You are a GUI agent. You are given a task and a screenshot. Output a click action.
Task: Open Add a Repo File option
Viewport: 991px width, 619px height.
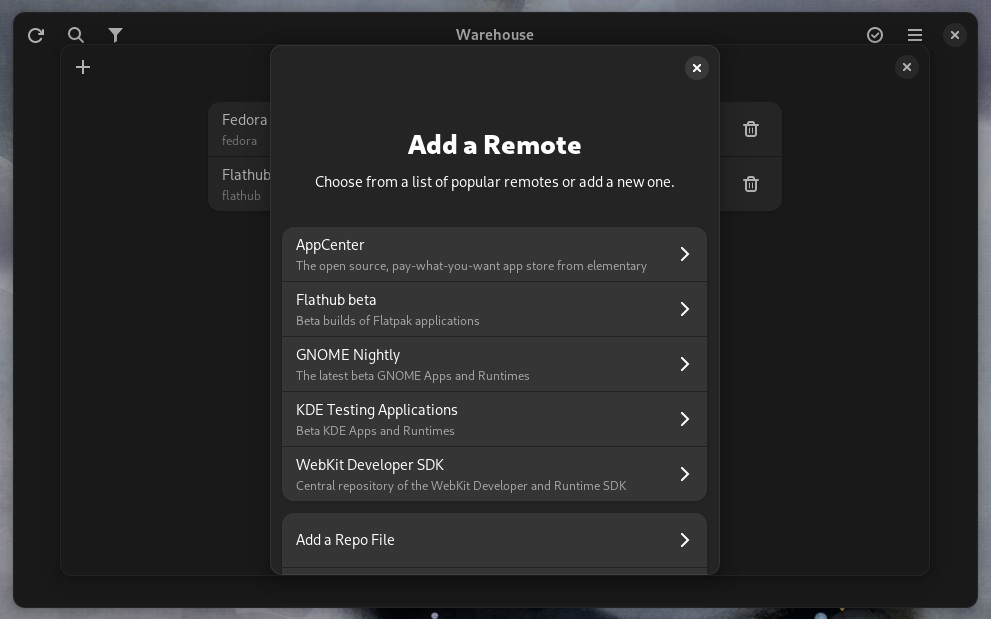coord(494,540)
